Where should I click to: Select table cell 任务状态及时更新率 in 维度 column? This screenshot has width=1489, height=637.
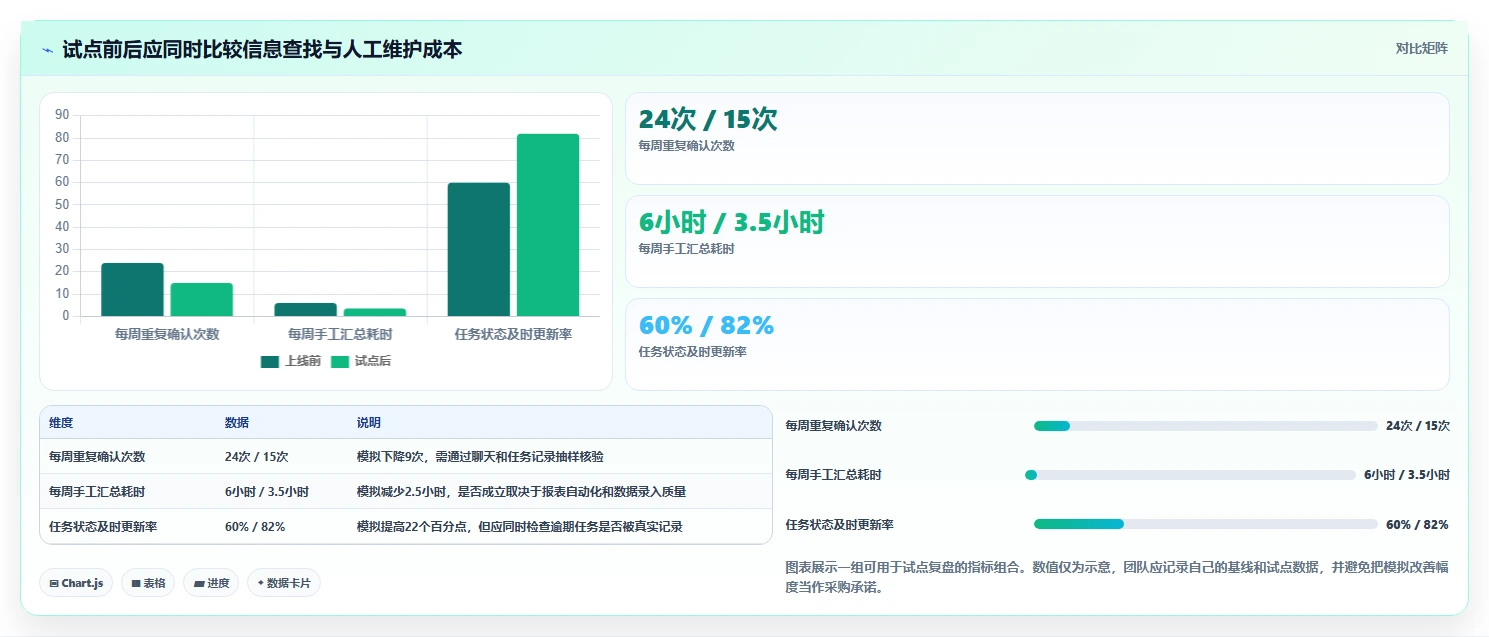pyautogui.click(x=103, y=526)
